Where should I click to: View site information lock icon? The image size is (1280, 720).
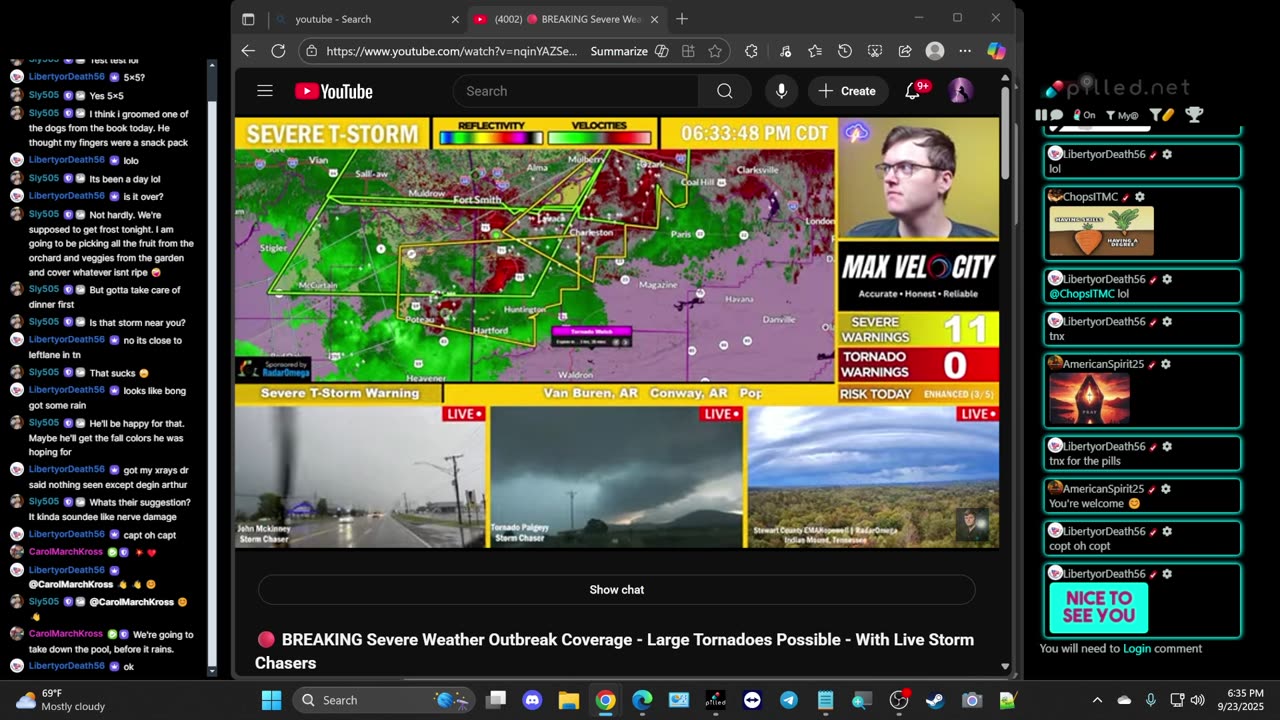pyautogui.click(x=311, y=51)
